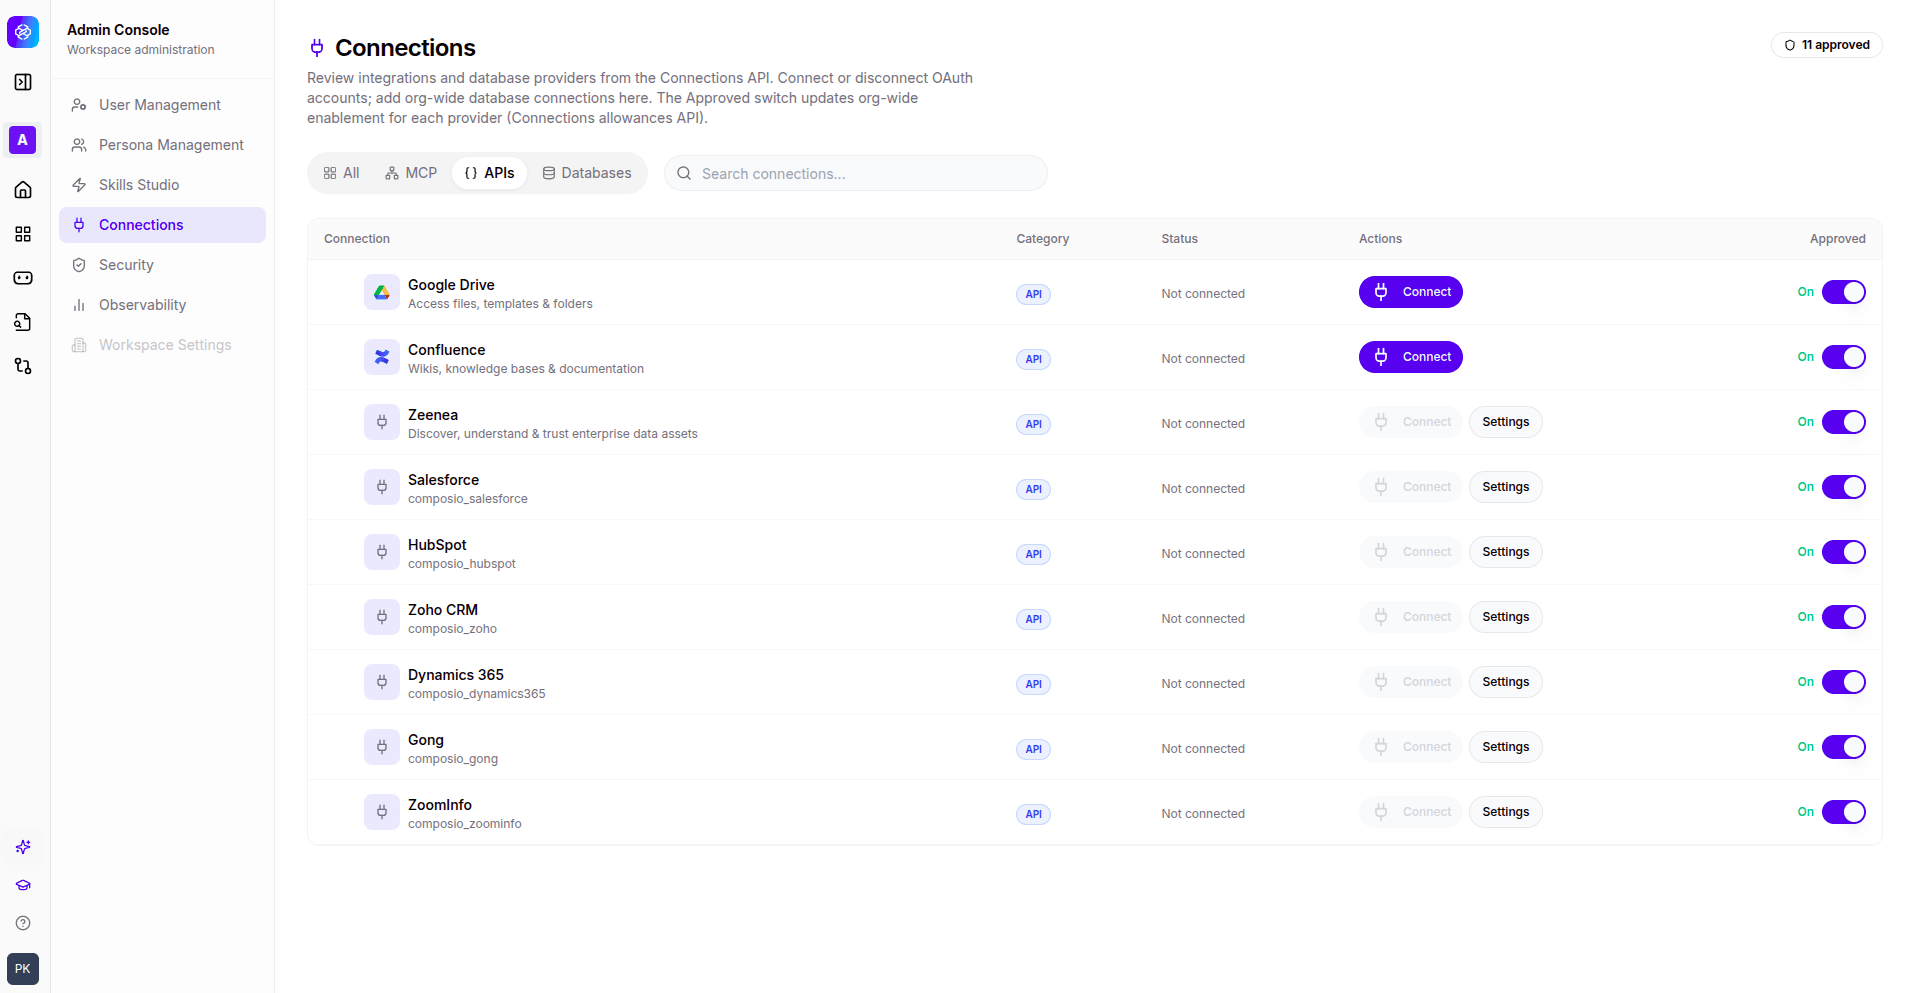This screenshot has width=1910, height=993.
Task: Switch off Approved for Zoho CRM
Action: (x=1844, y=617)
